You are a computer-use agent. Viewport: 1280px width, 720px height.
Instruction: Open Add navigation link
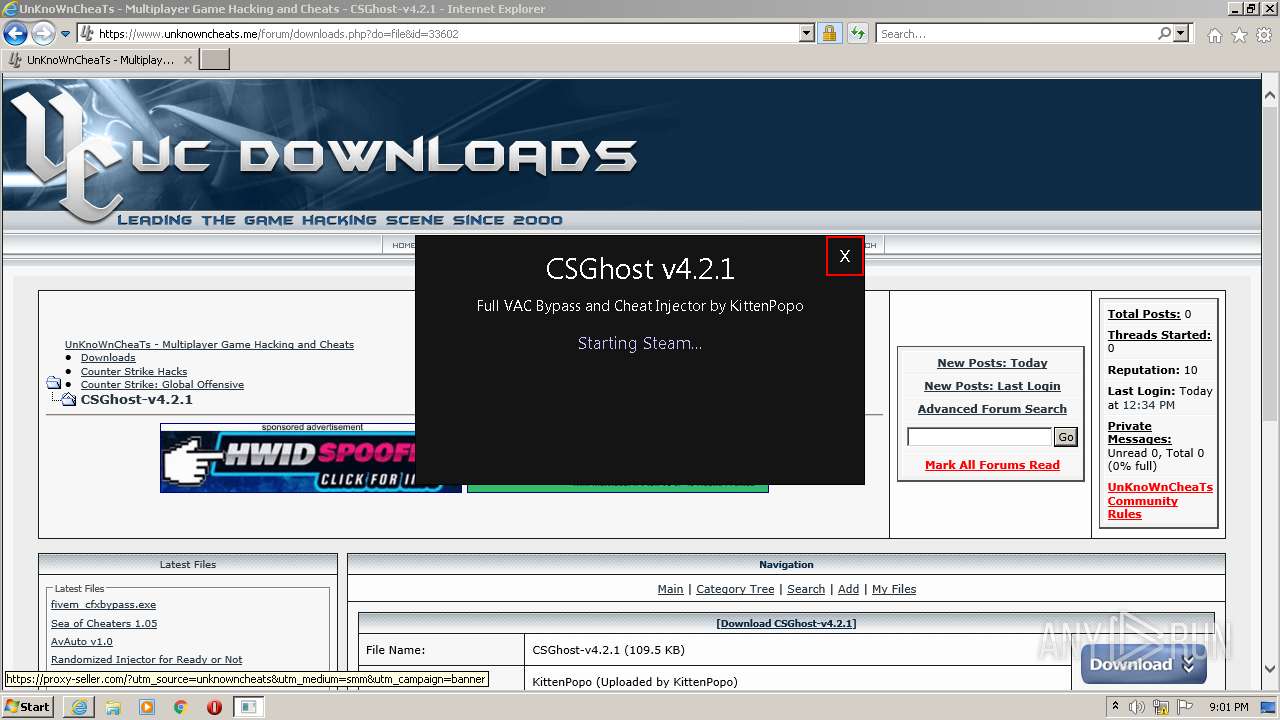click(848, 589)
